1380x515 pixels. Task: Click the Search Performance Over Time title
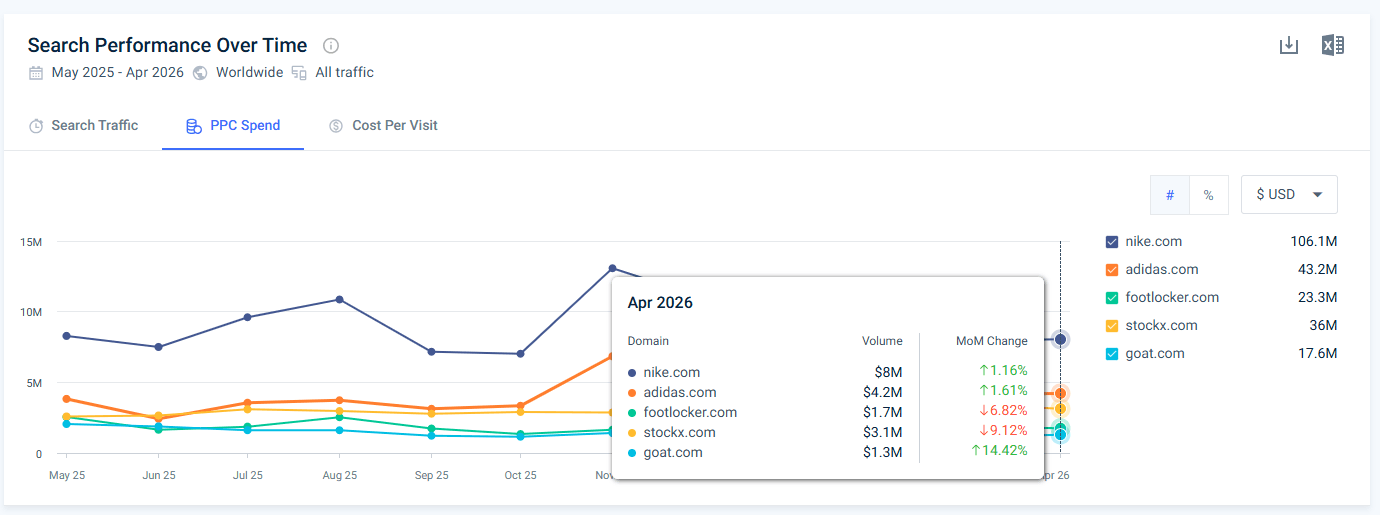[167, 46]
